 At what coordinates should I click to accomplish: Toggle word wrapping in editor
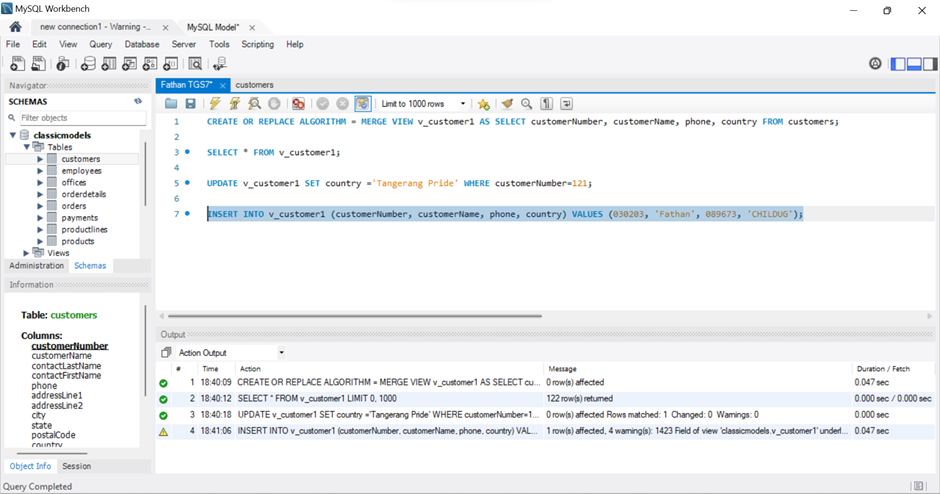click(566, 104)
